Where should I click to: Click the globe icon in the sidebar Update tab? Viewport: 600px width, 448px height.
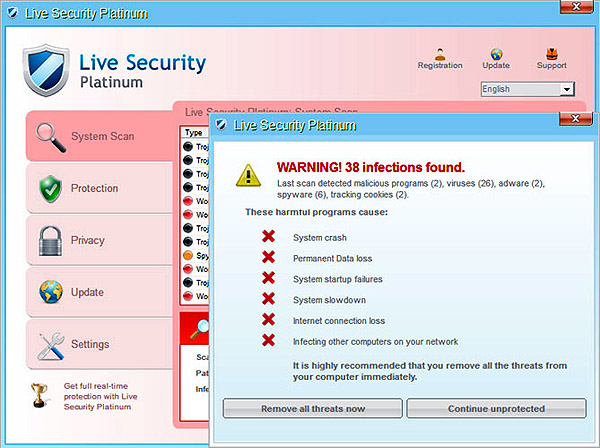tap(51, 292)
